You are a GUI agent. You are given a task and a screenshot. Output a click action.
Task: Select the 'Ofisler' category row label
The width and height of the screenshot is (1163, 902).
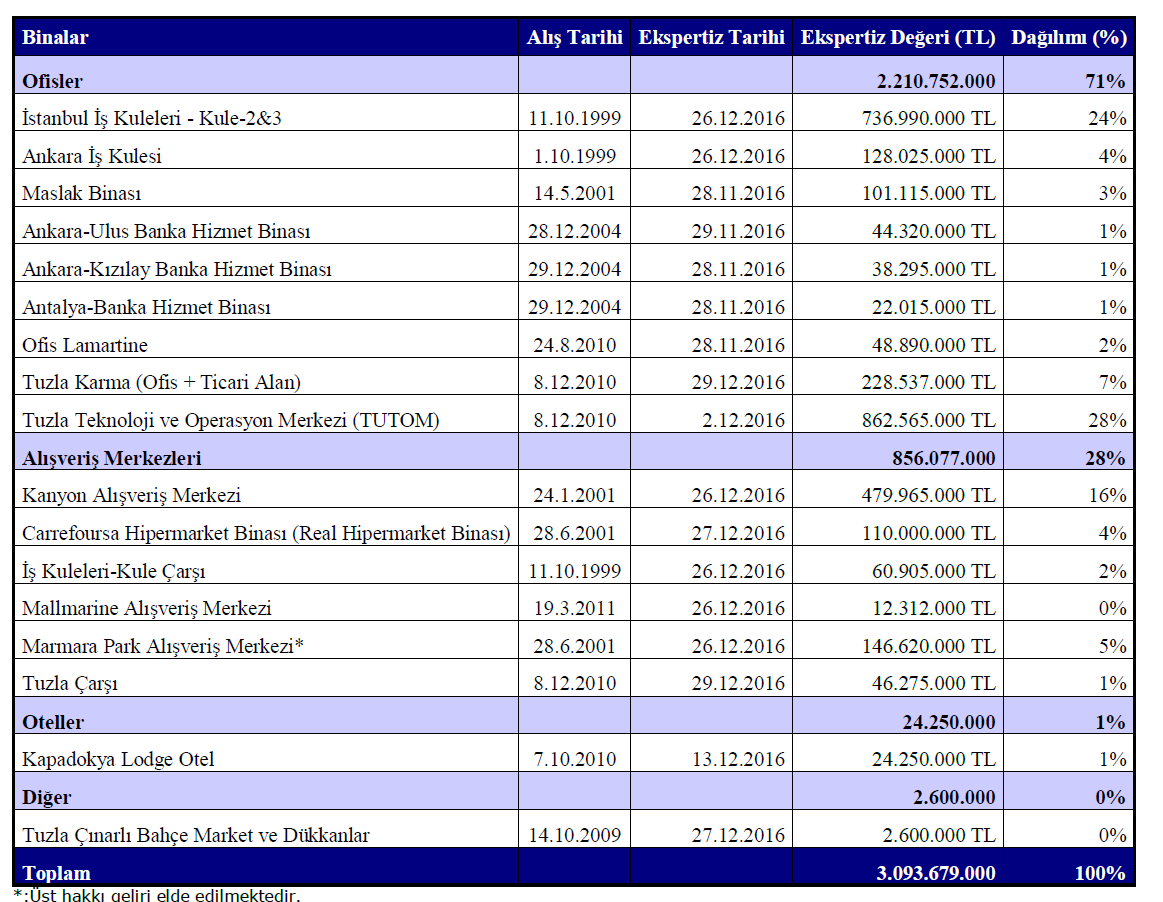pos(52,81)
